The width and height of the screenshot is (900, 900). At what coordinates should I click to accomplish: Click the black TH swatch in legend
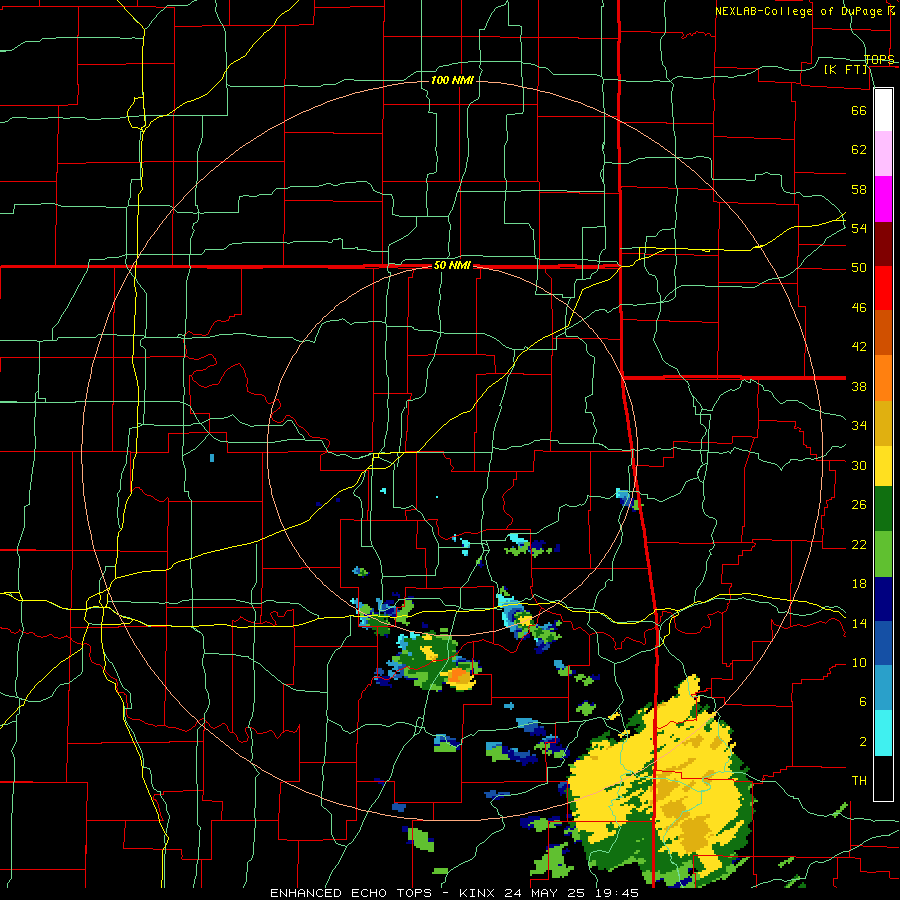[883, 778]
